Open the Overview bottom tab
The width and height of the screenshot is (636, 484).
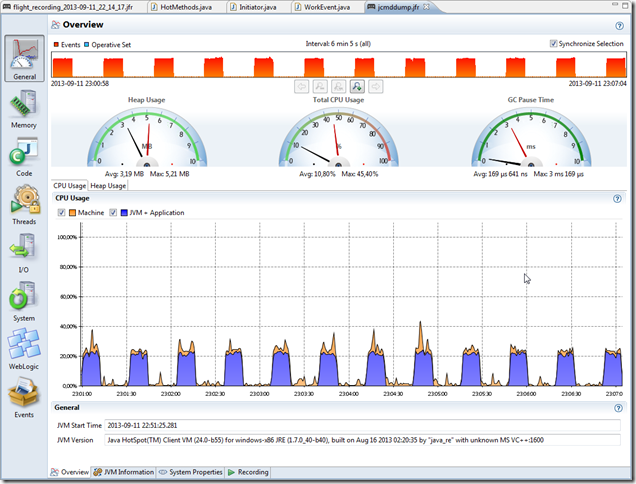(x=70, y=472)
